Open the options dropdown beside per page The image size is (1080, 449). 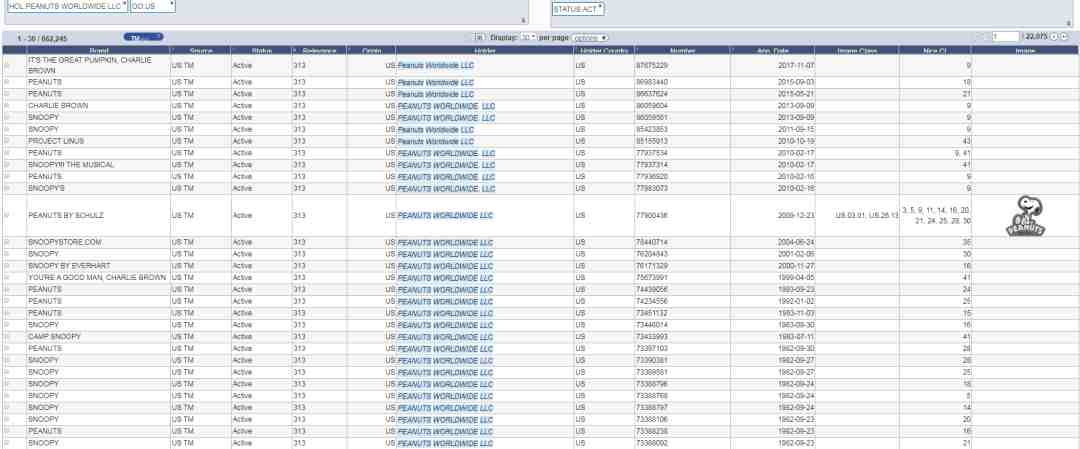pos(590,37)
